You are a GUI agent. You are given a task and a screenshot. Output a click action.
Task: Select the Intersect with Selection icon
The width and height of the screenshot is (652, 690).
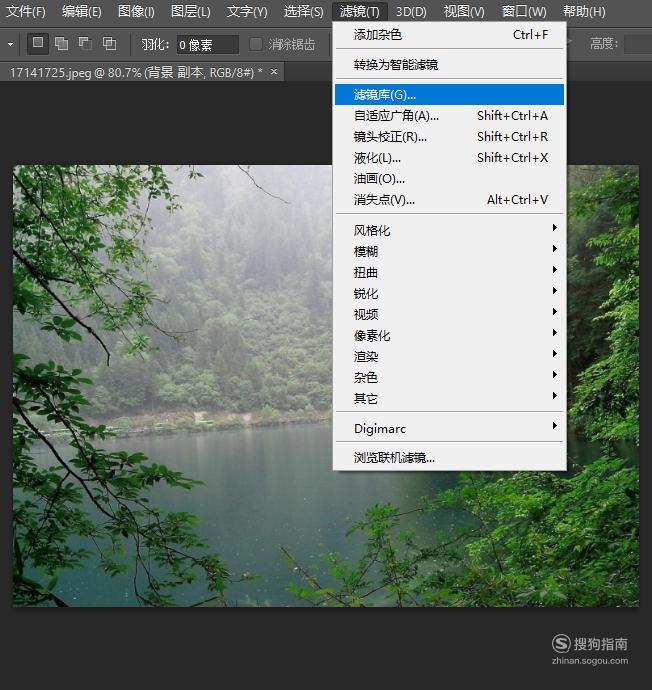[x=109, y=44]
